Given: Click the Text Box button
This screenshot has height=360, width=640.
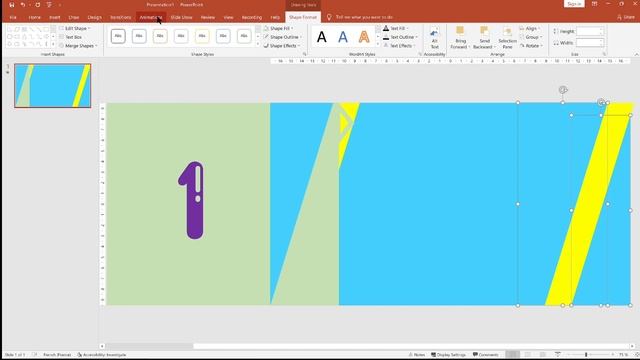Looking at the screenshot, I should [x=71, y=37].
